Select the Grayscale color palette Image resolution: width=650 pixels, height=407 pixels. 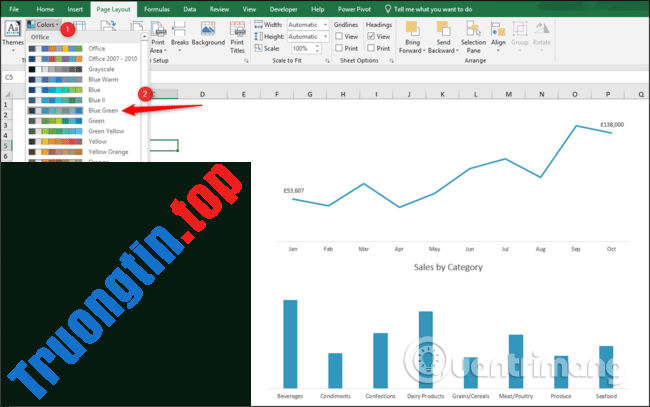click(83, 69)
